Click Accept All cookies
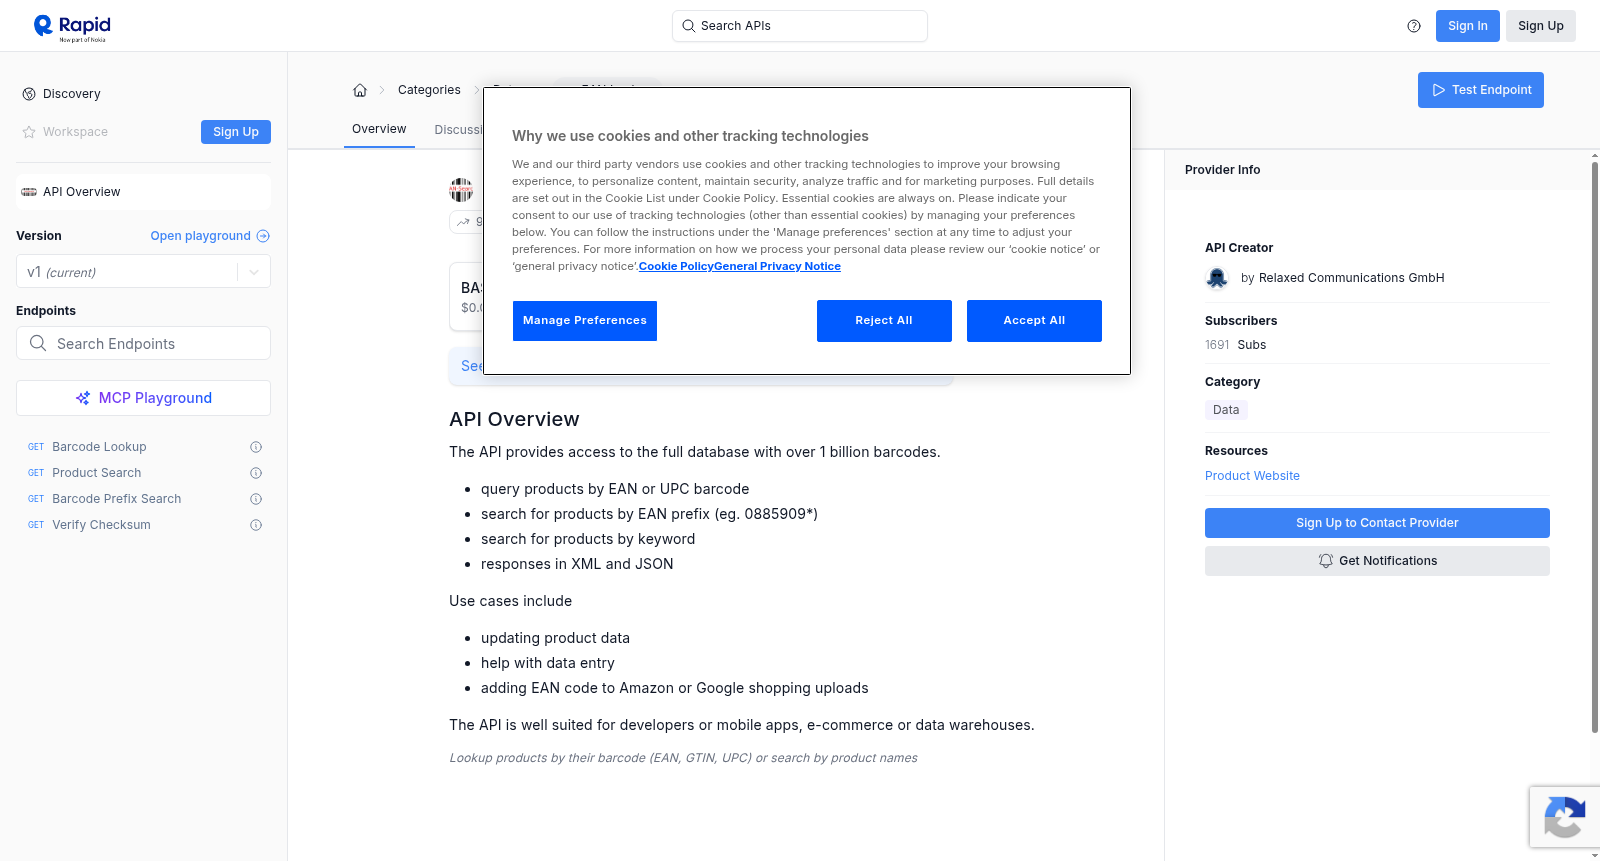This screenshot has width=1600, height=861. pos(1034,321)
